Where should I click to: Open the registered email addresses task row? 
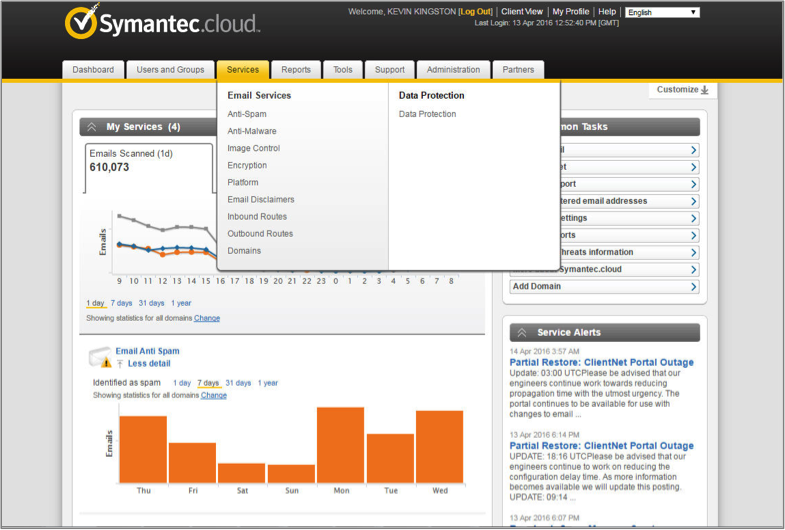point(629,201)
